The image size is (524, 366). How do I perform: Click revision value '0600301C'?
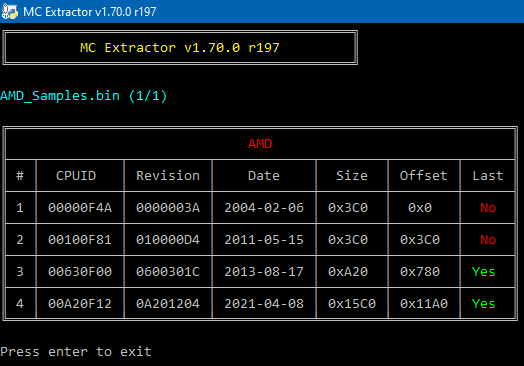168,271
